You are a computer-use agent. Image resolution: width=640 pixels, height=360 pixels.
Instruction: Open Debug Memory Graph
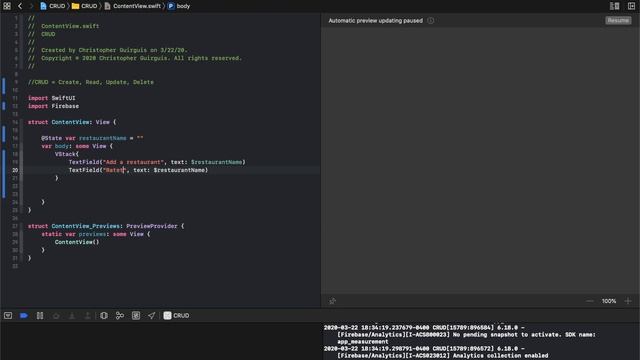click(x=120, y=316)
